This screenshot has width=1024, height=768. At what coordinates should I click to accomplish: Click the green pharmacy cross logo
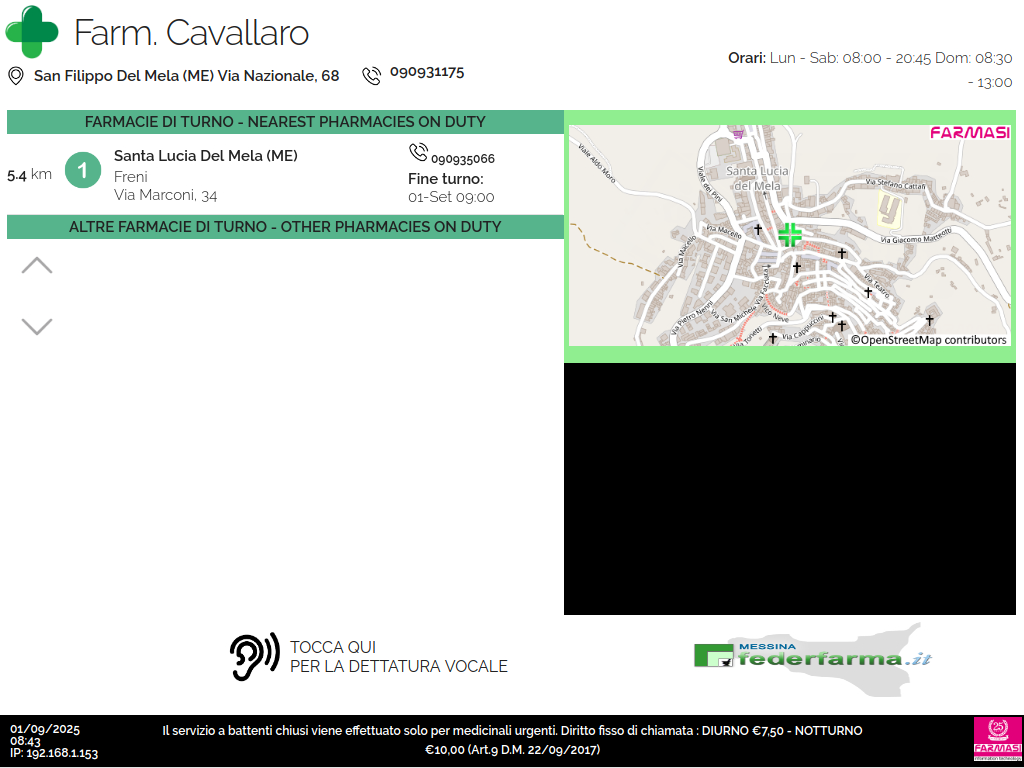tap(32, 32)
